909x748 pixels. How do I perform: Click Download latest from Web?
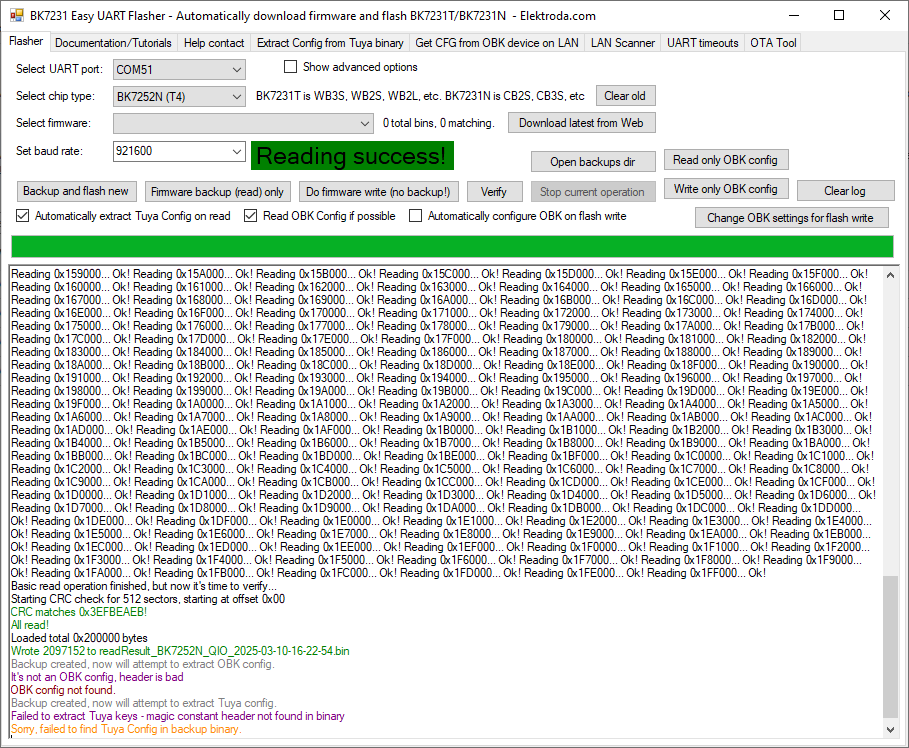point(581,123)
